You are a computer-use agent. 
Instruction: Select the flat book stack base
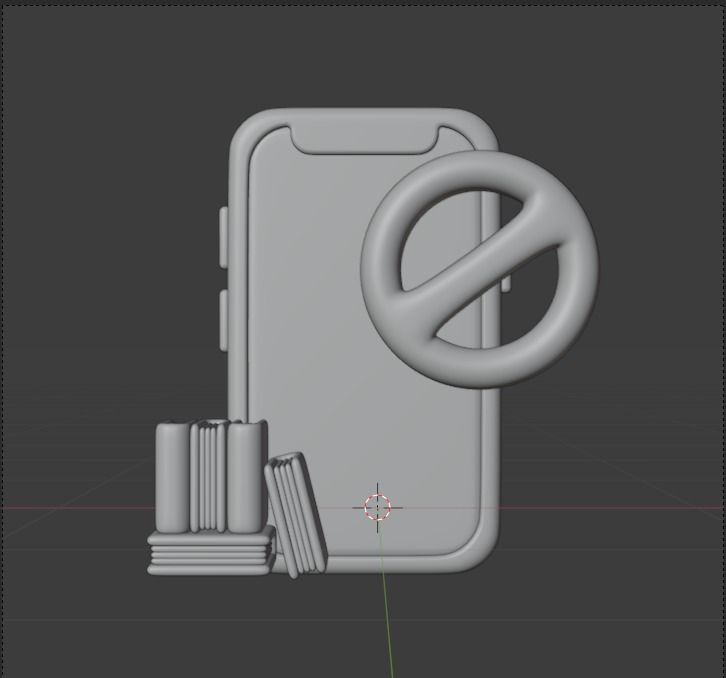click(211, 553)
